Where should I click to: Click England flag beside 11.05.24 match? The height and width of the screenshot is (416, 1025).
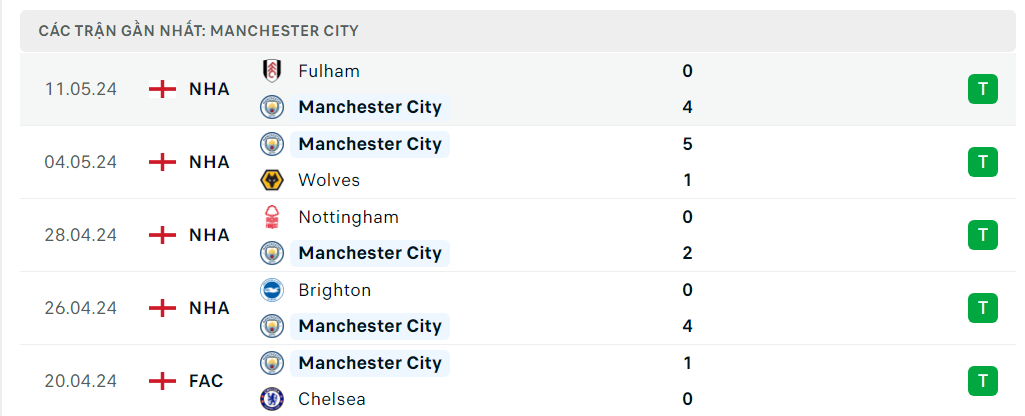click(162, 89)
